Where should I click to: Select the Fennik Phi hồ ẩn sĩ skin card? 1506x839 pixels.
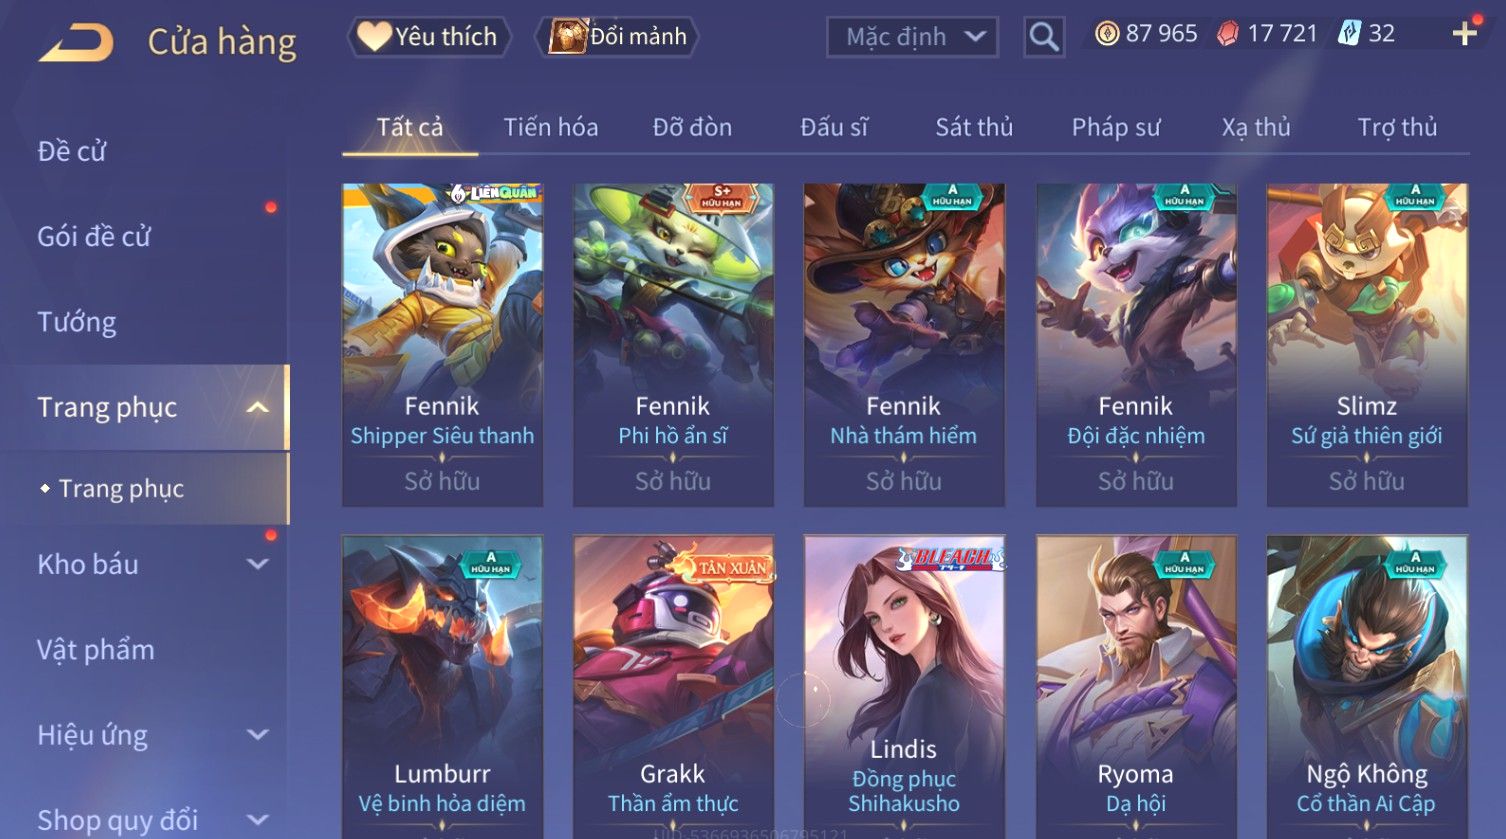click(x=673, y=344)
